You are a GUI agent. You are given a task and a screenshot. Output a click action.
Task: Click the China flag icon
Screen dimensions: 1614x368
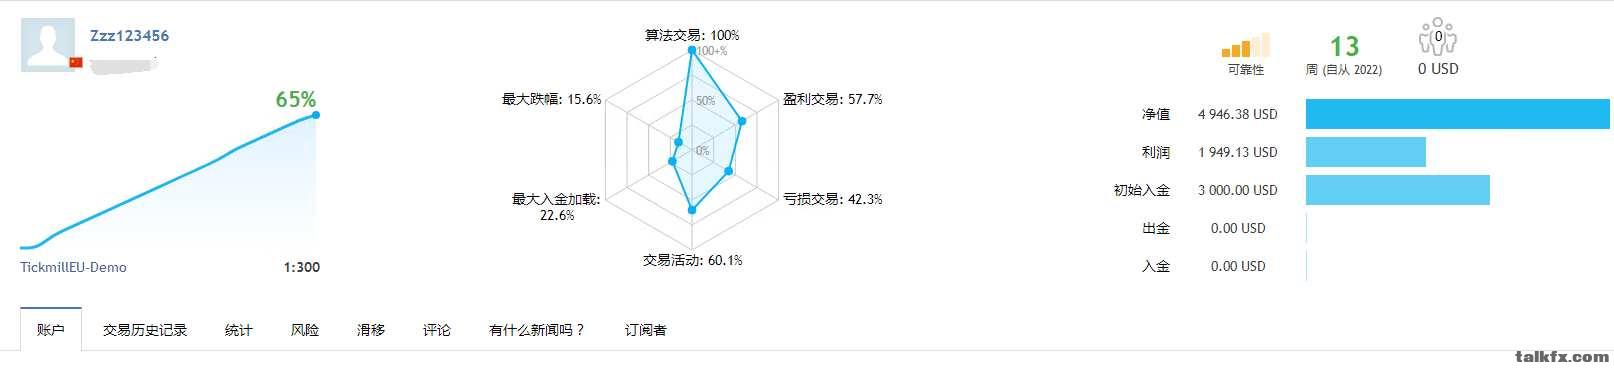click(75, 62)
